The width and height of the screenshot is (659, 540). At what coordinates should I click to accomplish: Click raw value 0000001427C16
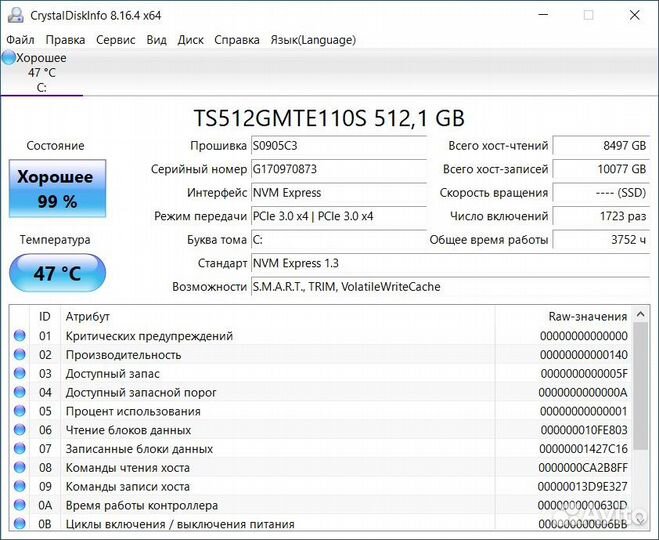583,449
